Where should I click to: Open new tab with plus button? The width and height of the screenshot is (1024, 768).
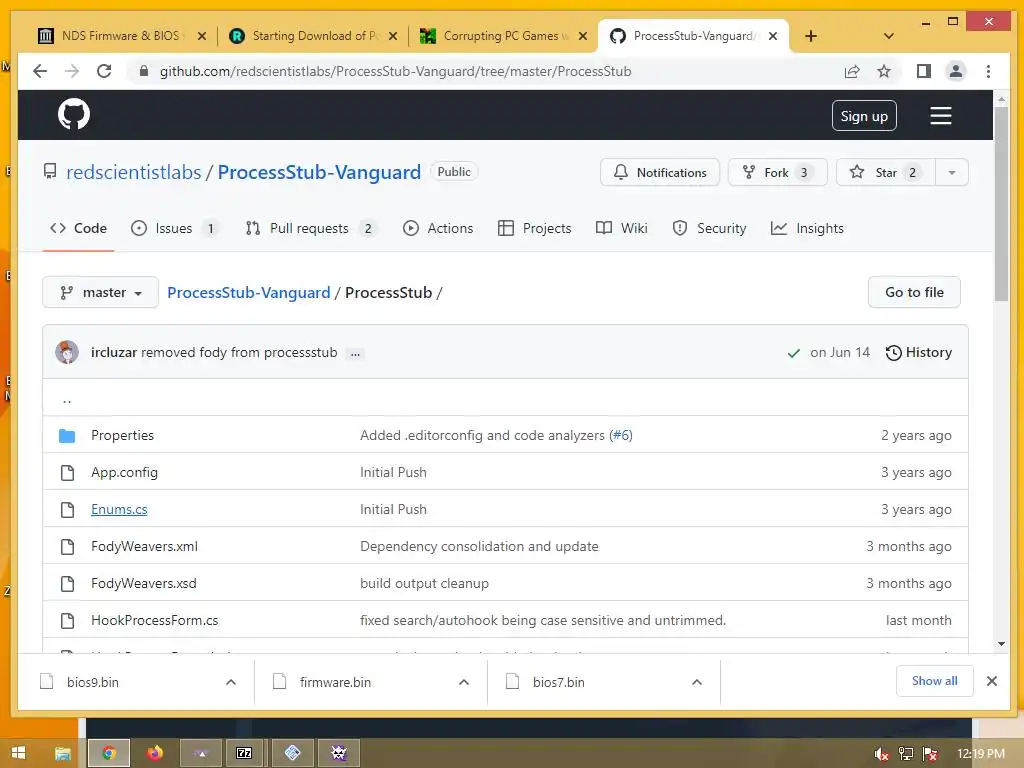click(810, 37)
